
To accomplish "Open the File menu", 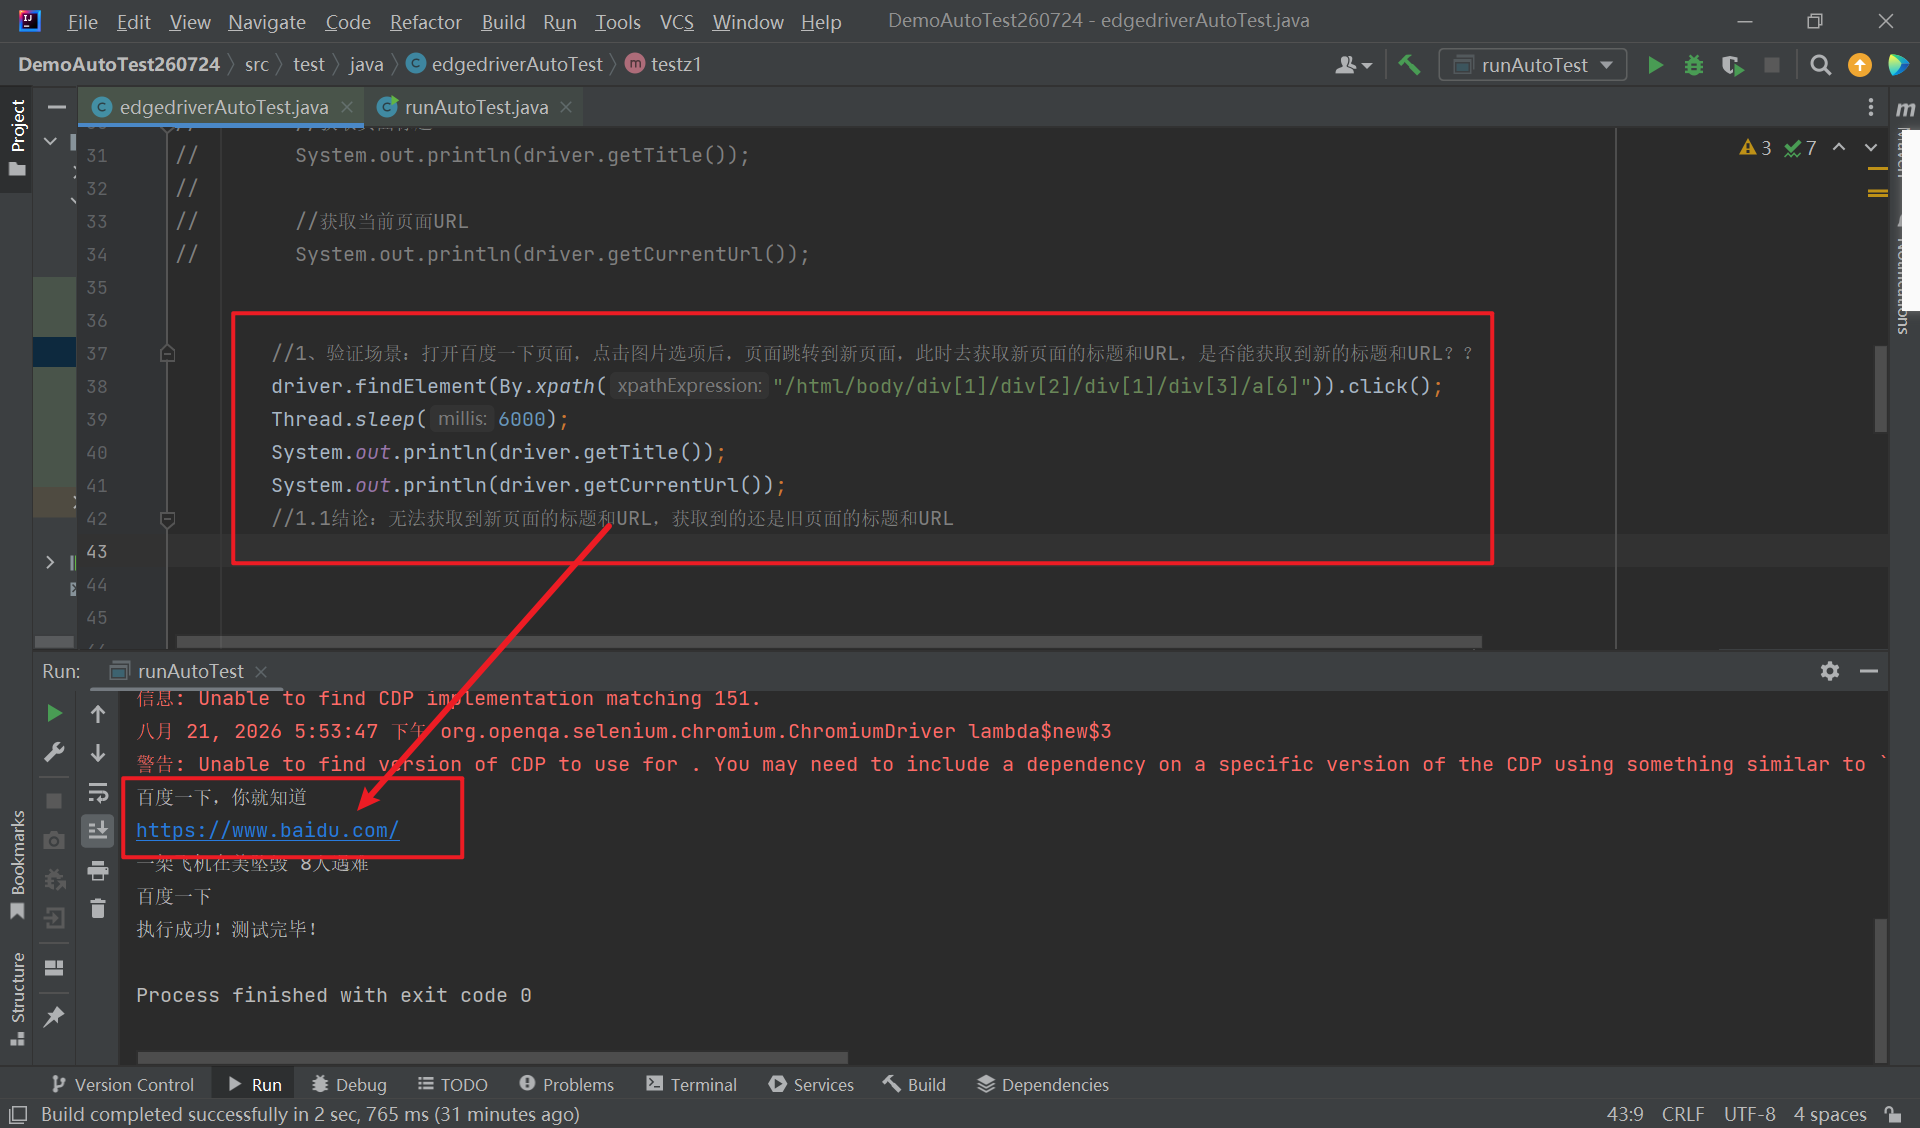I will click(82, 21).
